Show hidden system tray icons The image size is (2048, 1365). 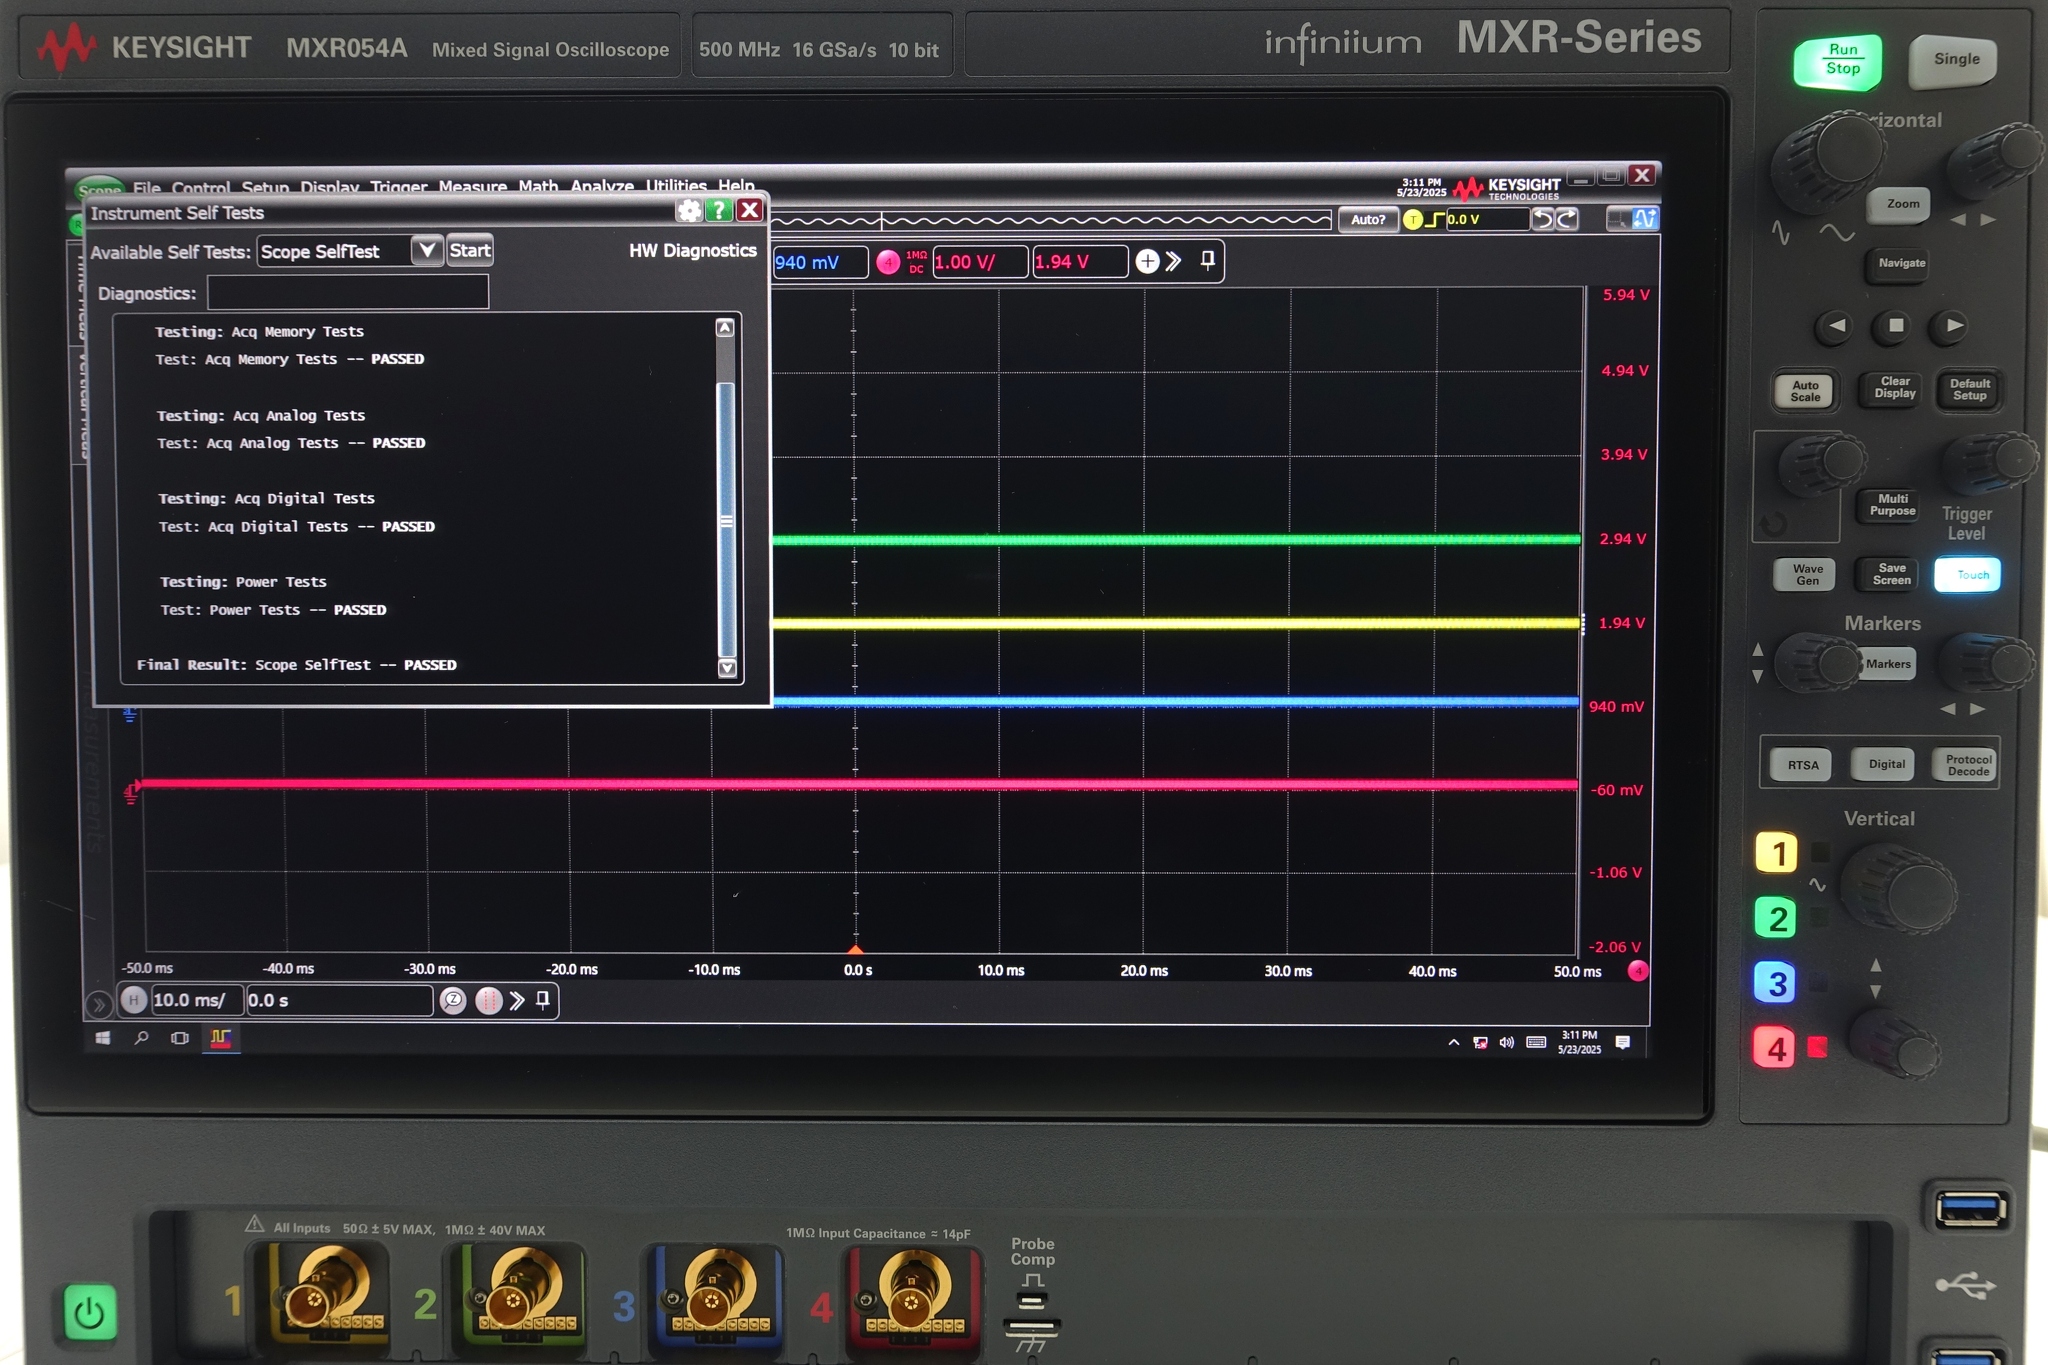click(1453, 1043)
